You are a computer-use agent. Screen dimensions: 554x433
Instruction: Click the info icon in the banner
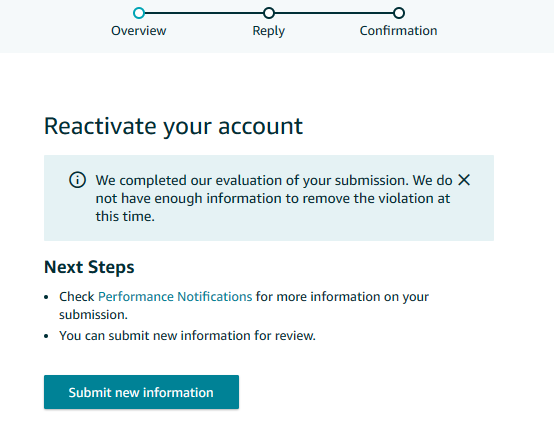pos(77,180)
